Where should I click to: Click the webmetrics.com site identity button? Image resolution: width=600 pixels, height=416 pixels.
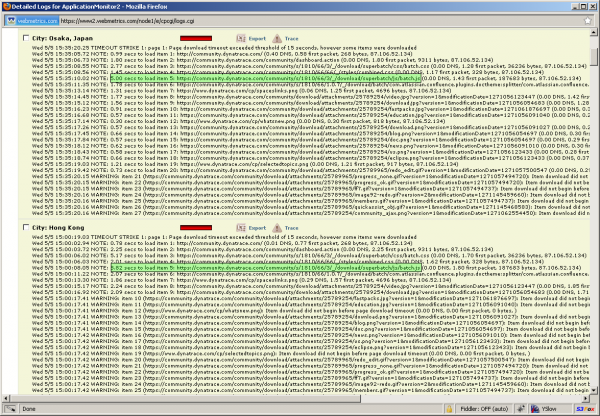[33, 21]
